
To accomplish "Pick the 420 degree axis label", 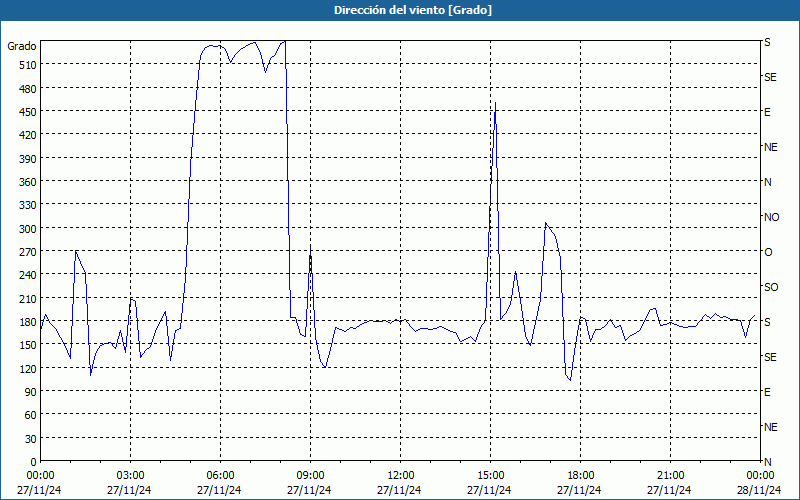I will [28, 135].
